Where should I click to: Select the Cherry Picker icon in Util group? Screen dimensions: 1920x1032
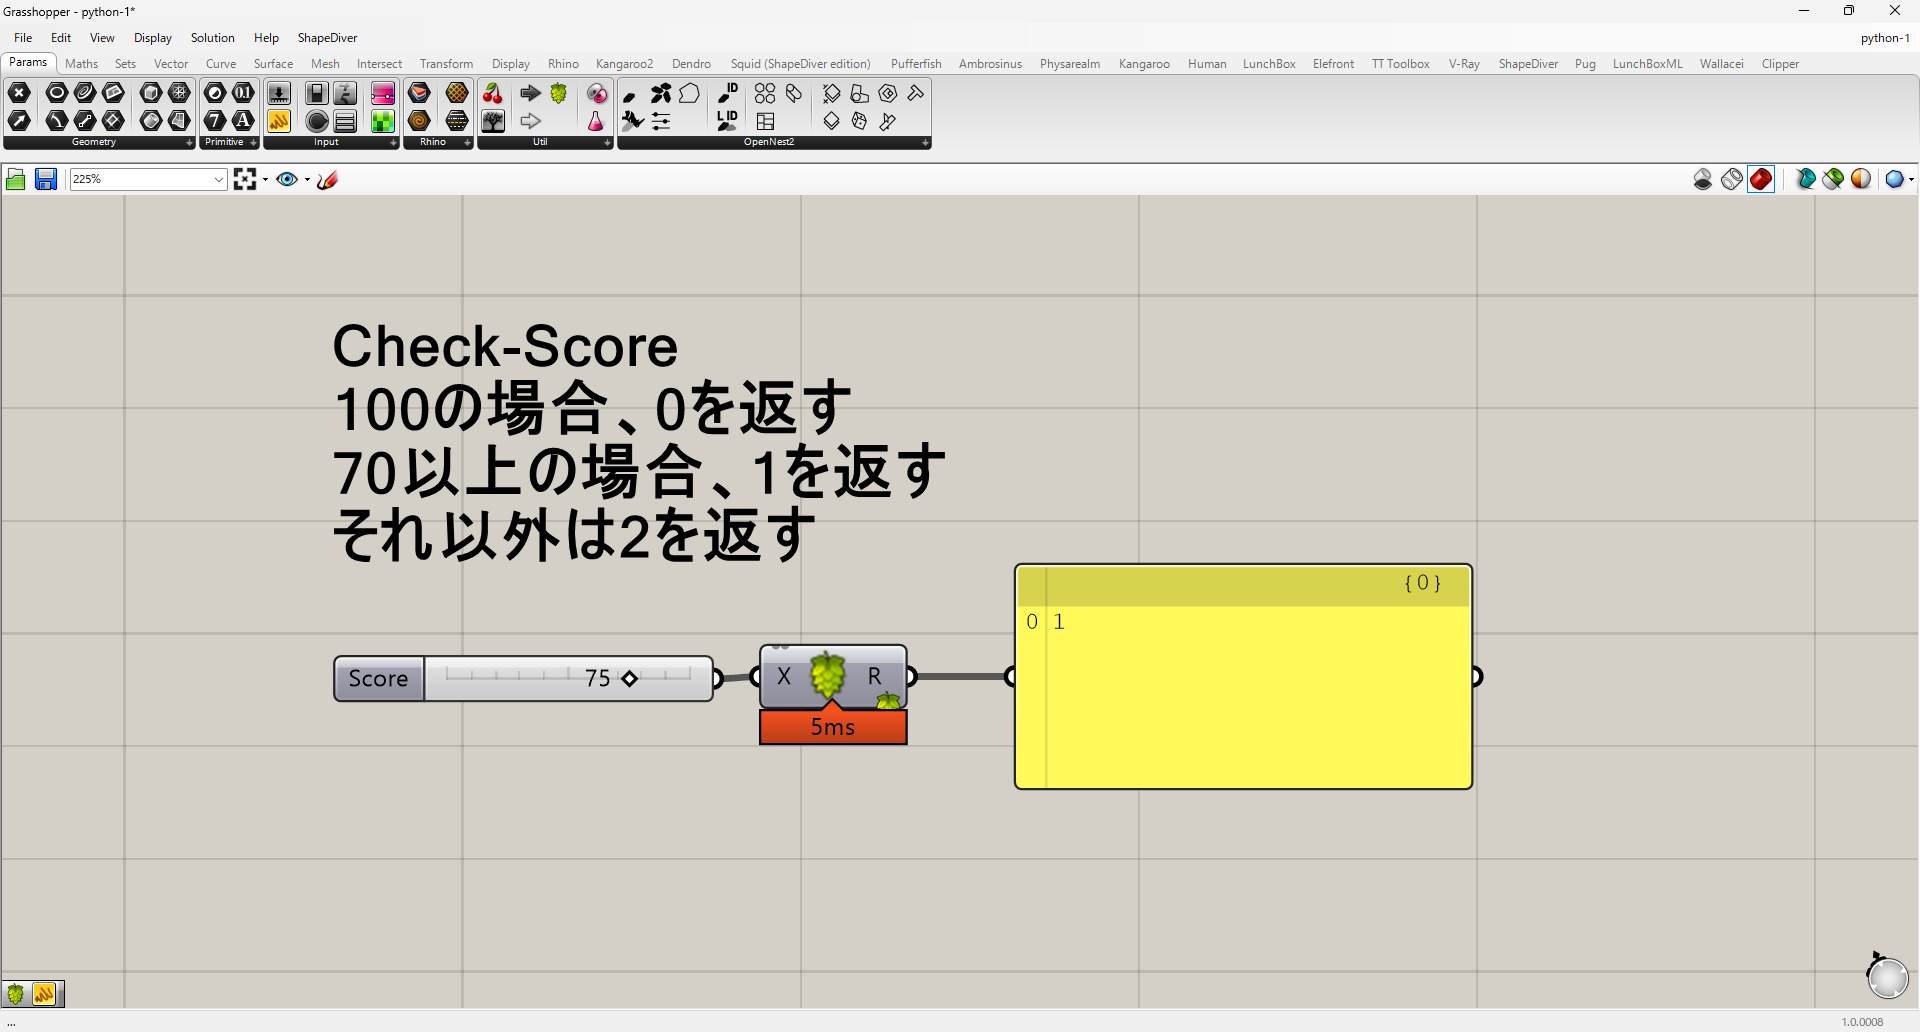[493, 93]
